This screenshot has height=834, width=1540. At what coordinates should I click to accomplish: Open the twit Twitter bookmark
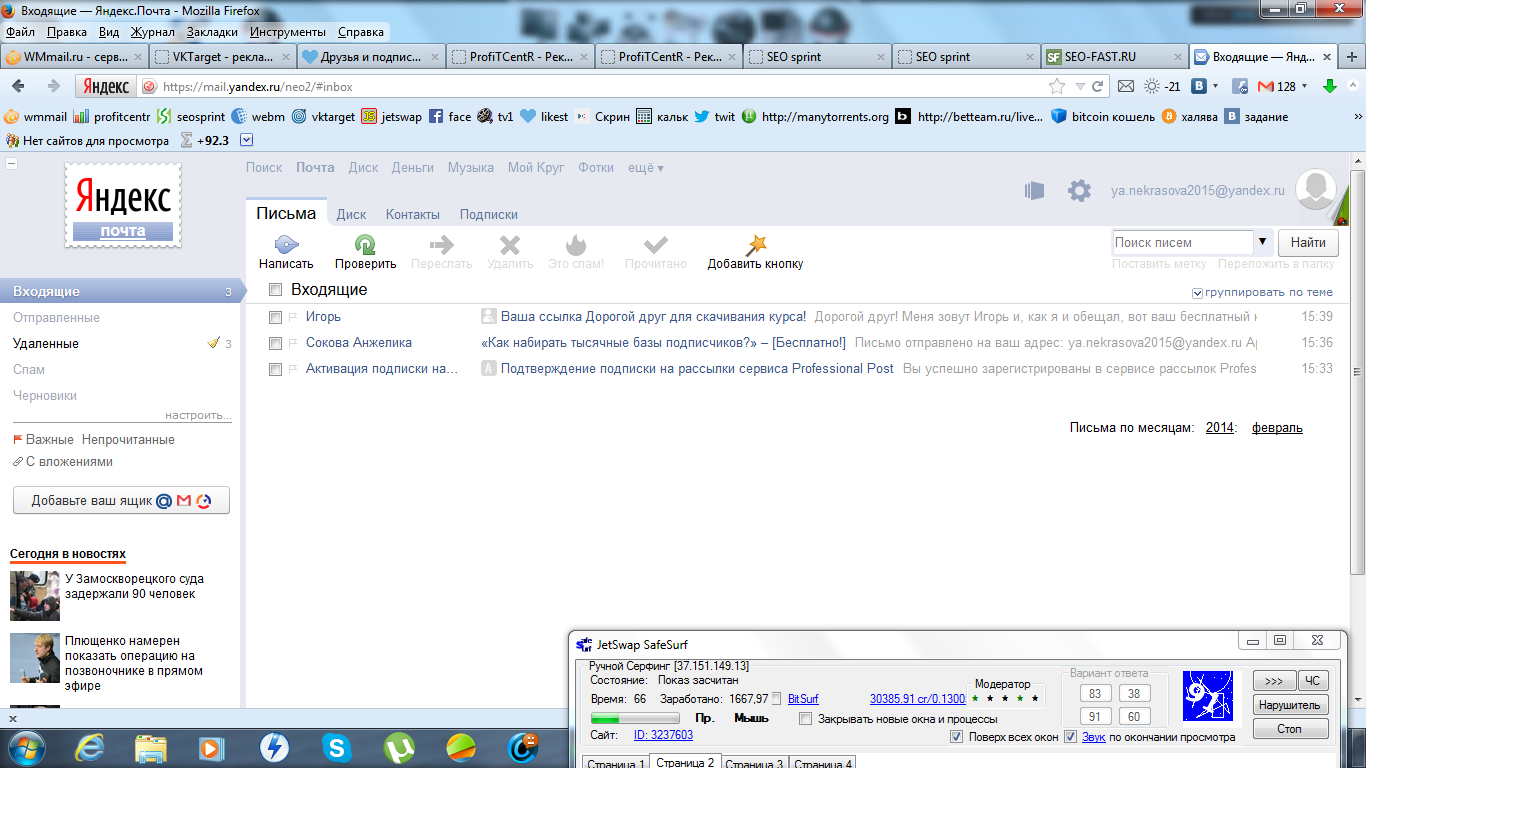tap(715, 116)
